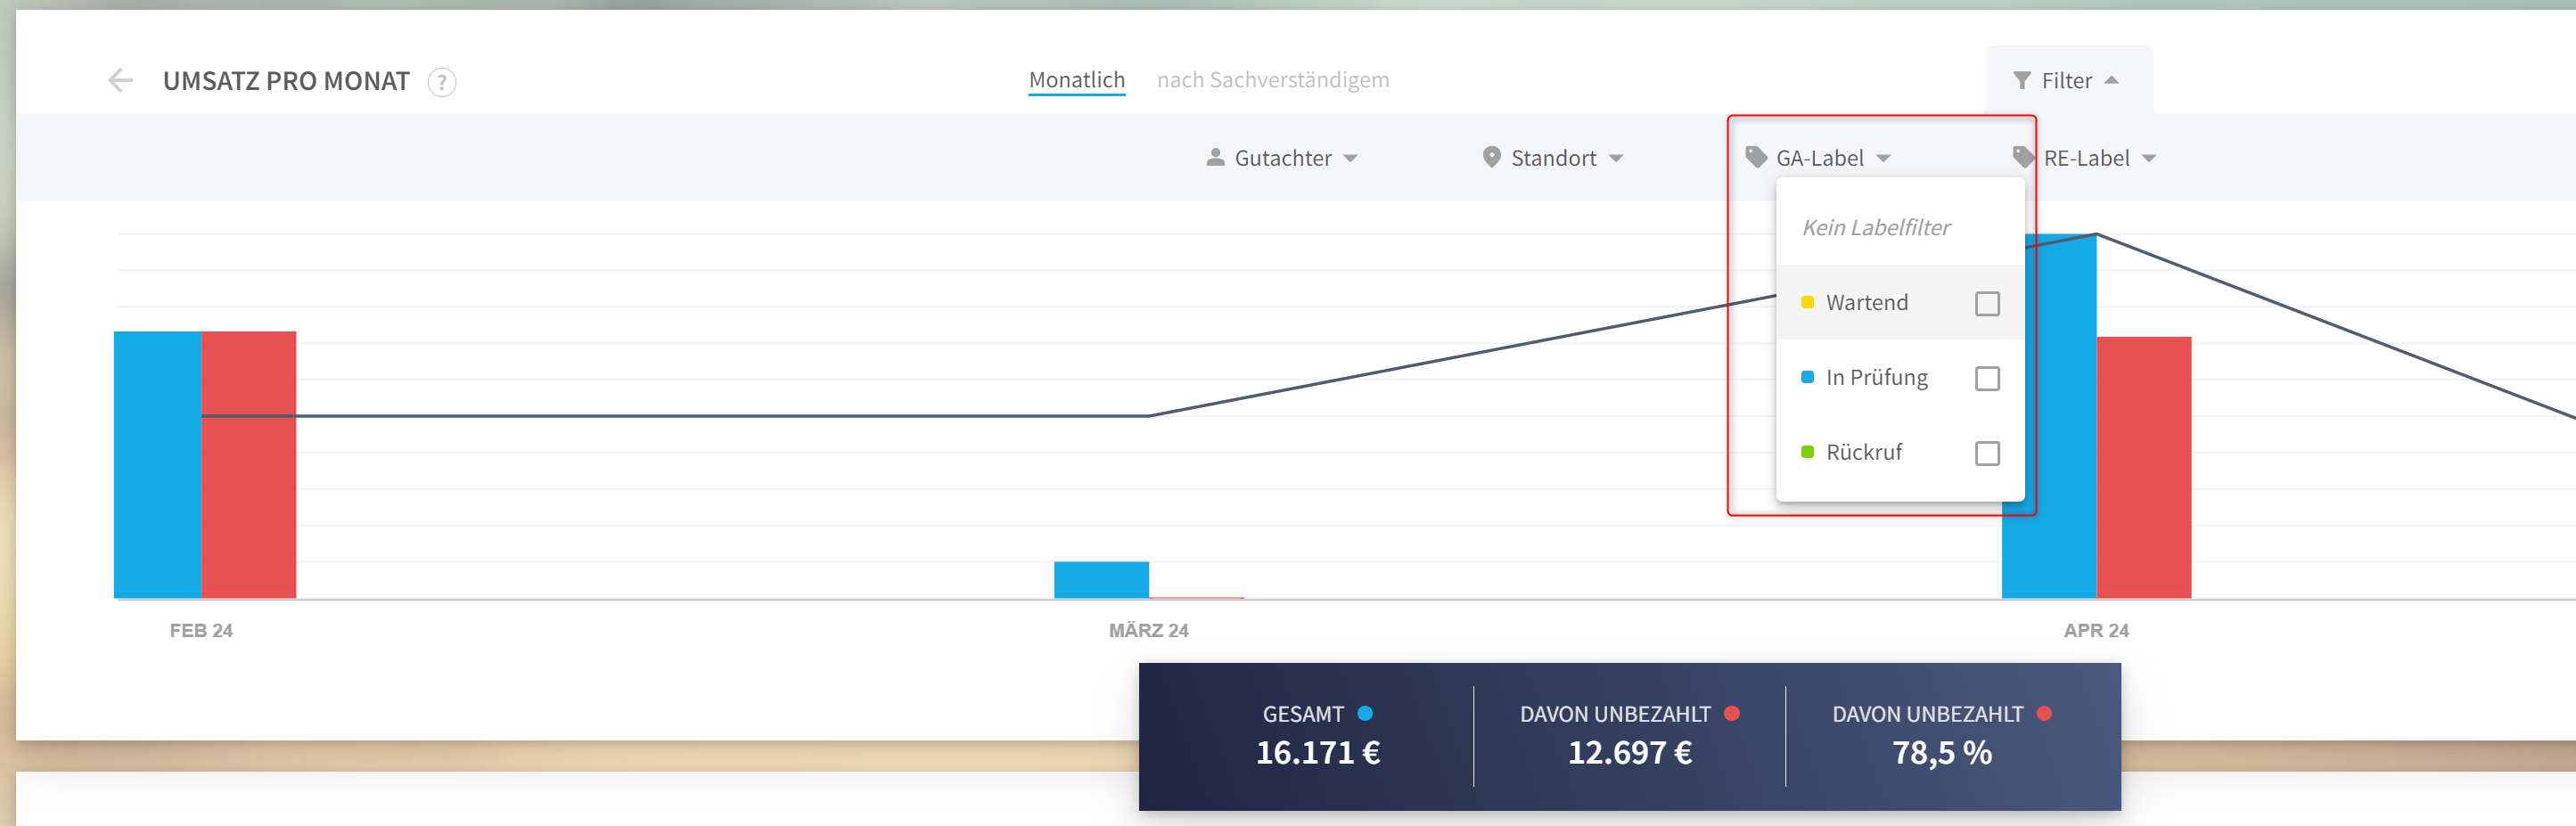Go back using the left arrow icon

pos(120,80)
